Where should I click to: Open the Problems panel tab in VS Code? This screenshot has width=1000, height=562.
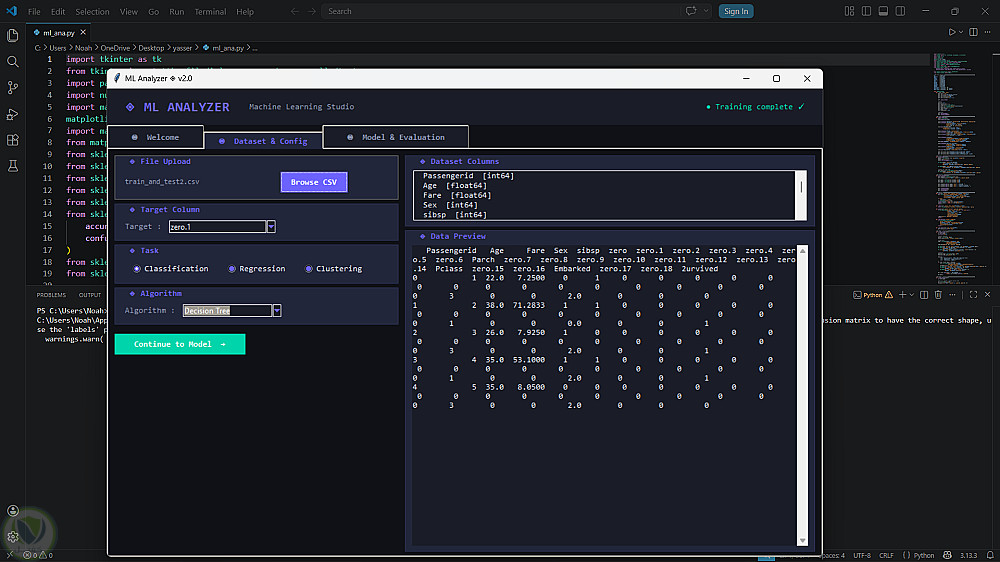point(51,295)
